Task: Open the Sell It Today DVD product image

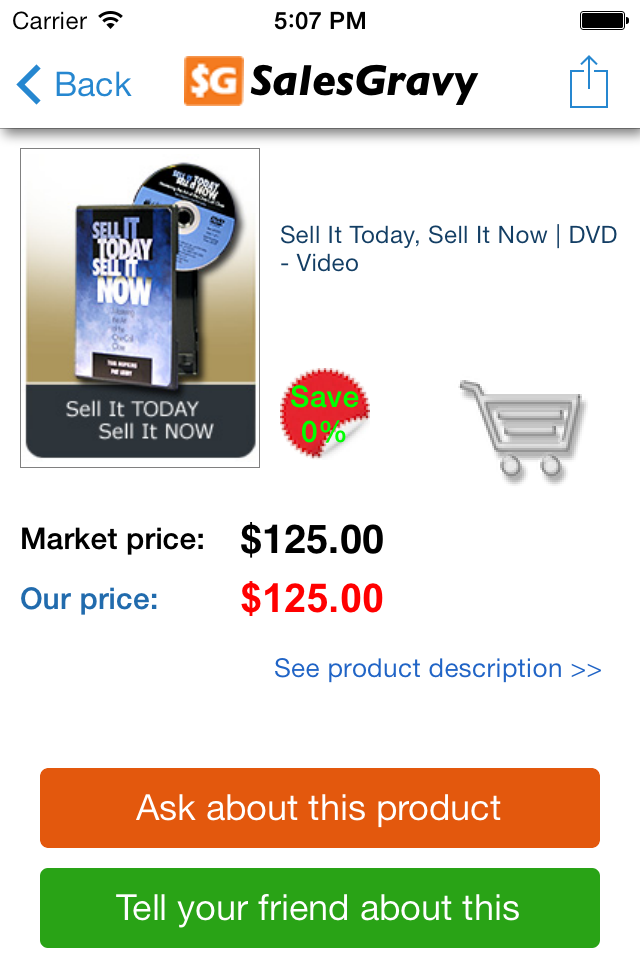Action: [140, 308]
